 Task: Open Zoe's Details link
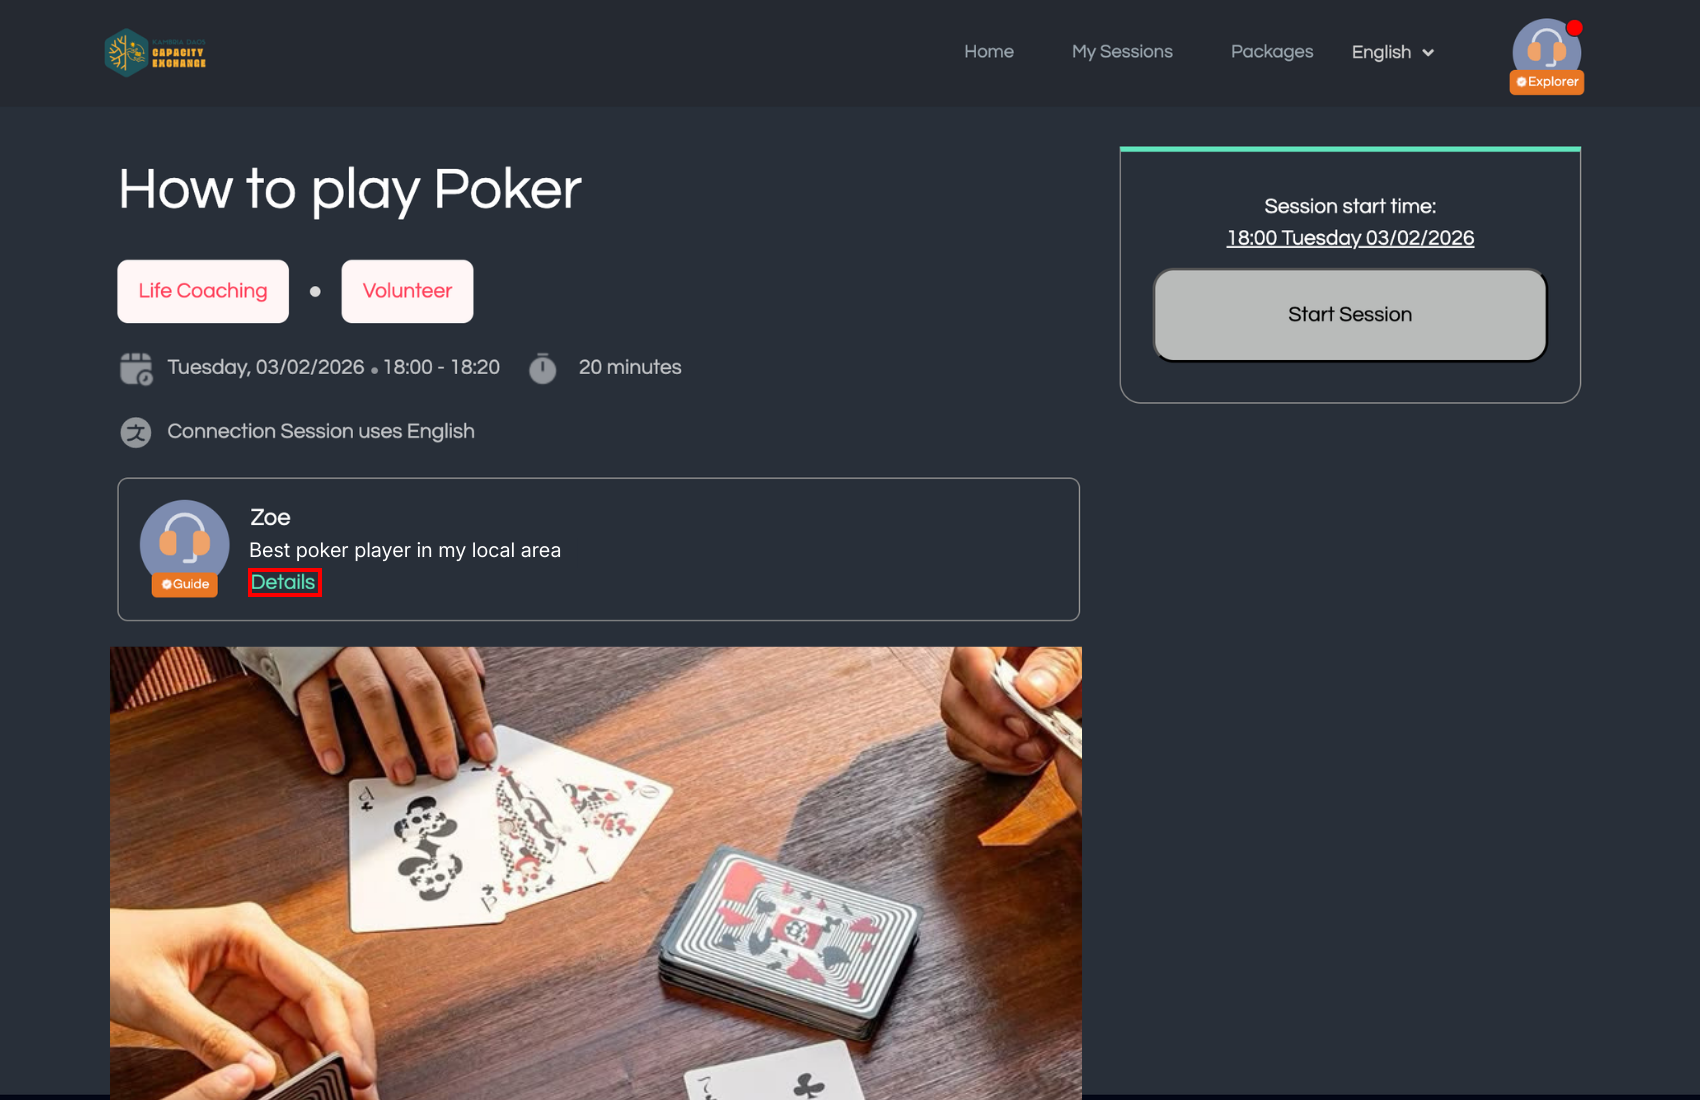[284, 582]
